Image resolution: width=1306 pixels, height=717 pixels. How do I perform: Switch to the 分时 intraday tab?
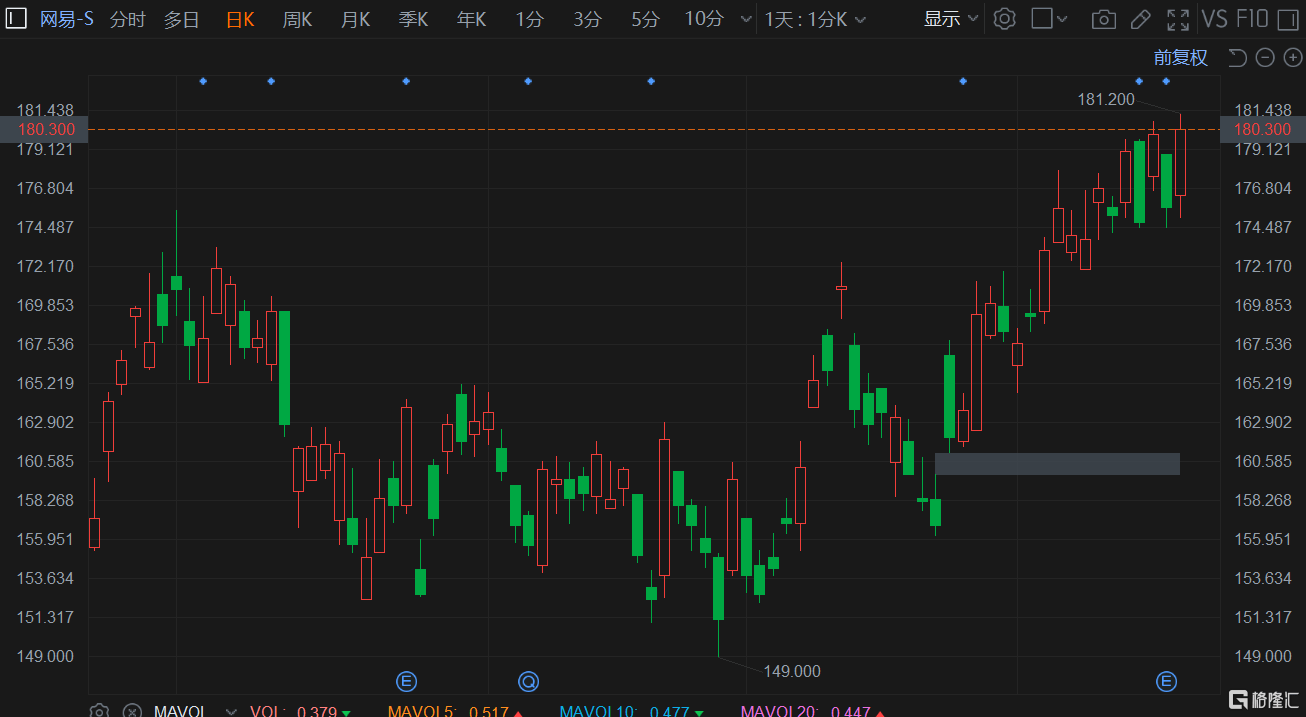coord(127,19)
